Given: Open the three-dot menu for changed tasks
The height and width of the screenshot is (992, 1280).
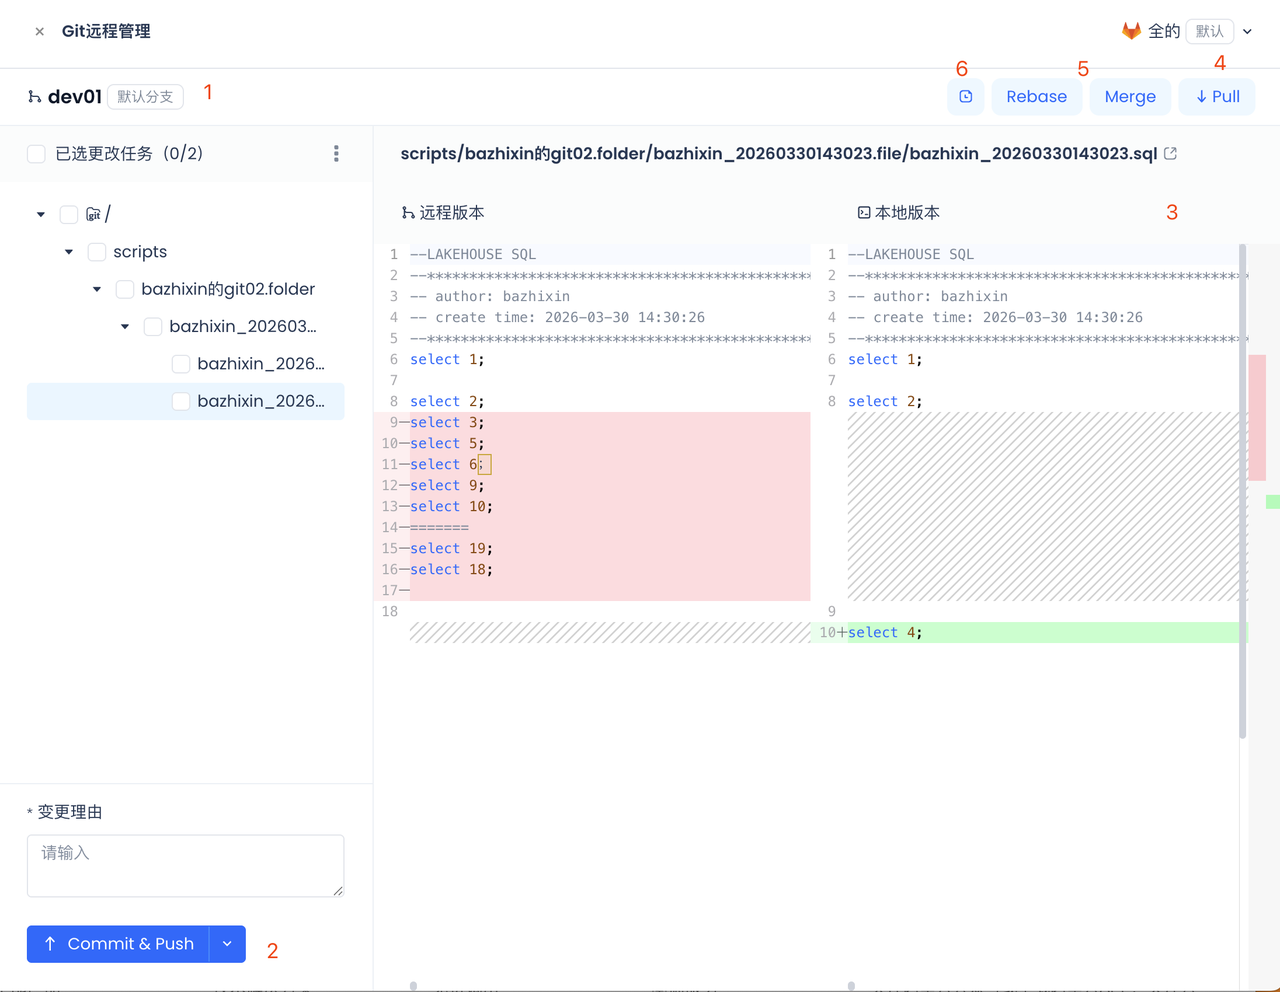Looking at the screenshot, I should (336, 154).
